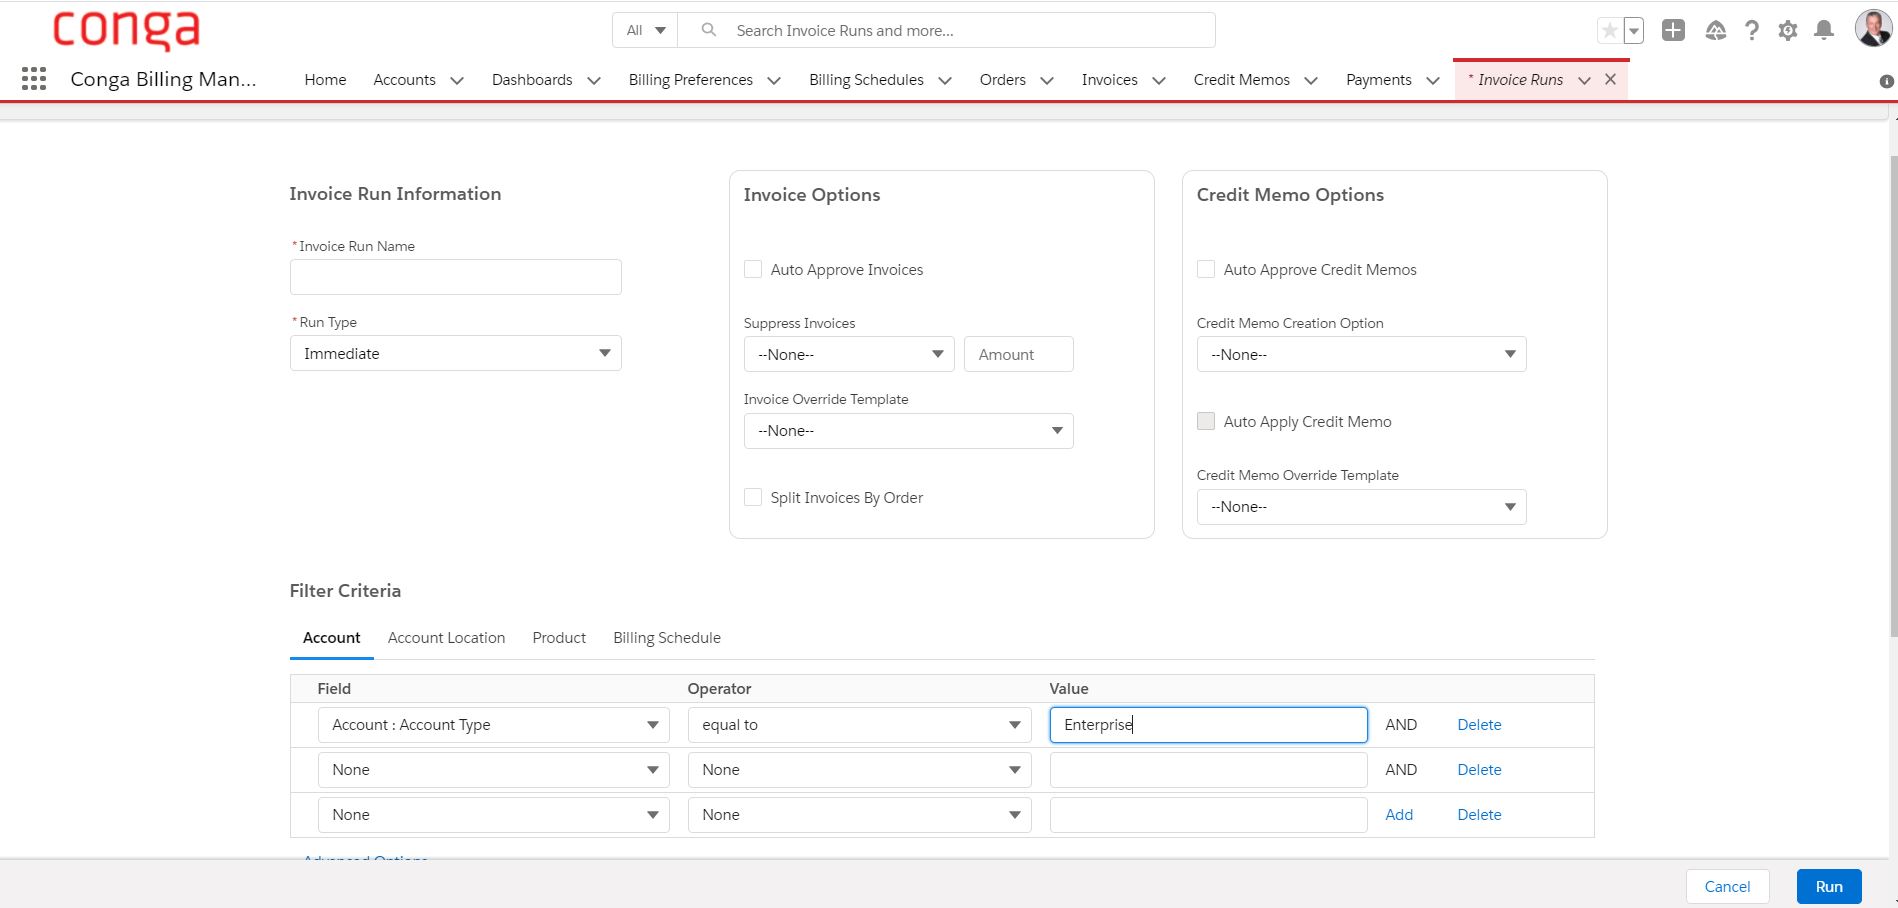Click the Trailhead guidance cloud icon
The width and height of the screenshot is (1898, 908).
[x=1715, y=31]
